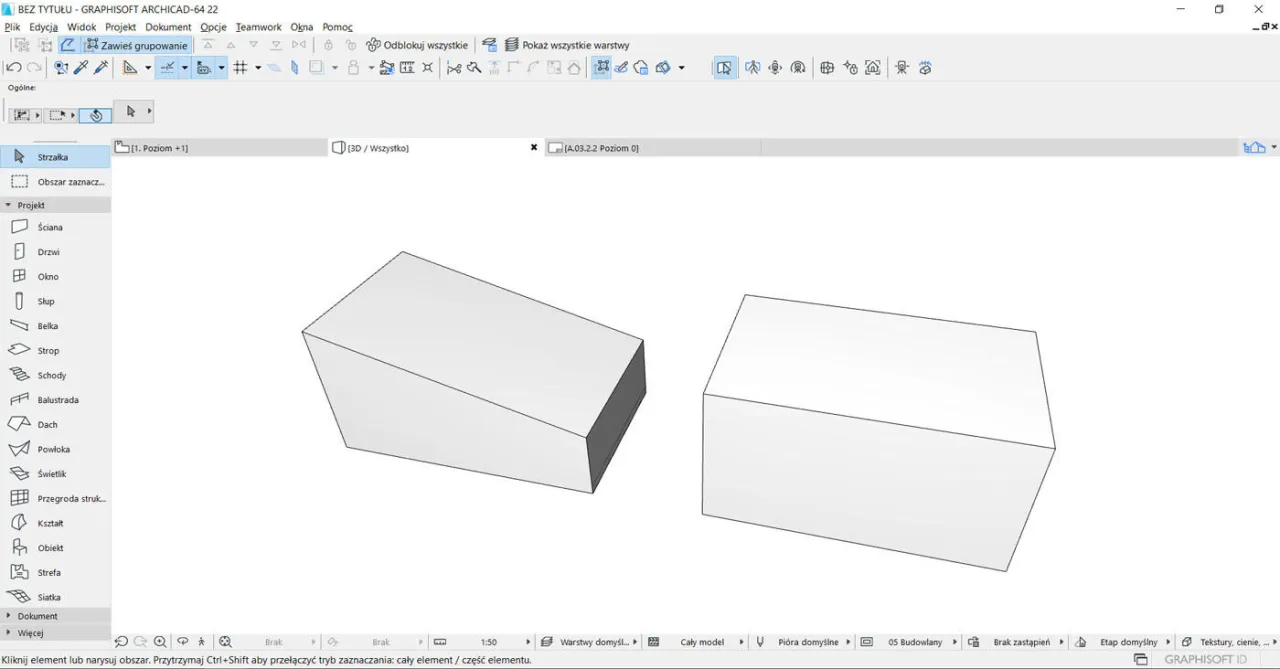Click Odblokuj wszystkie button
The width and height of the screenshot is (1280, 669).
[x=417, y=45]
